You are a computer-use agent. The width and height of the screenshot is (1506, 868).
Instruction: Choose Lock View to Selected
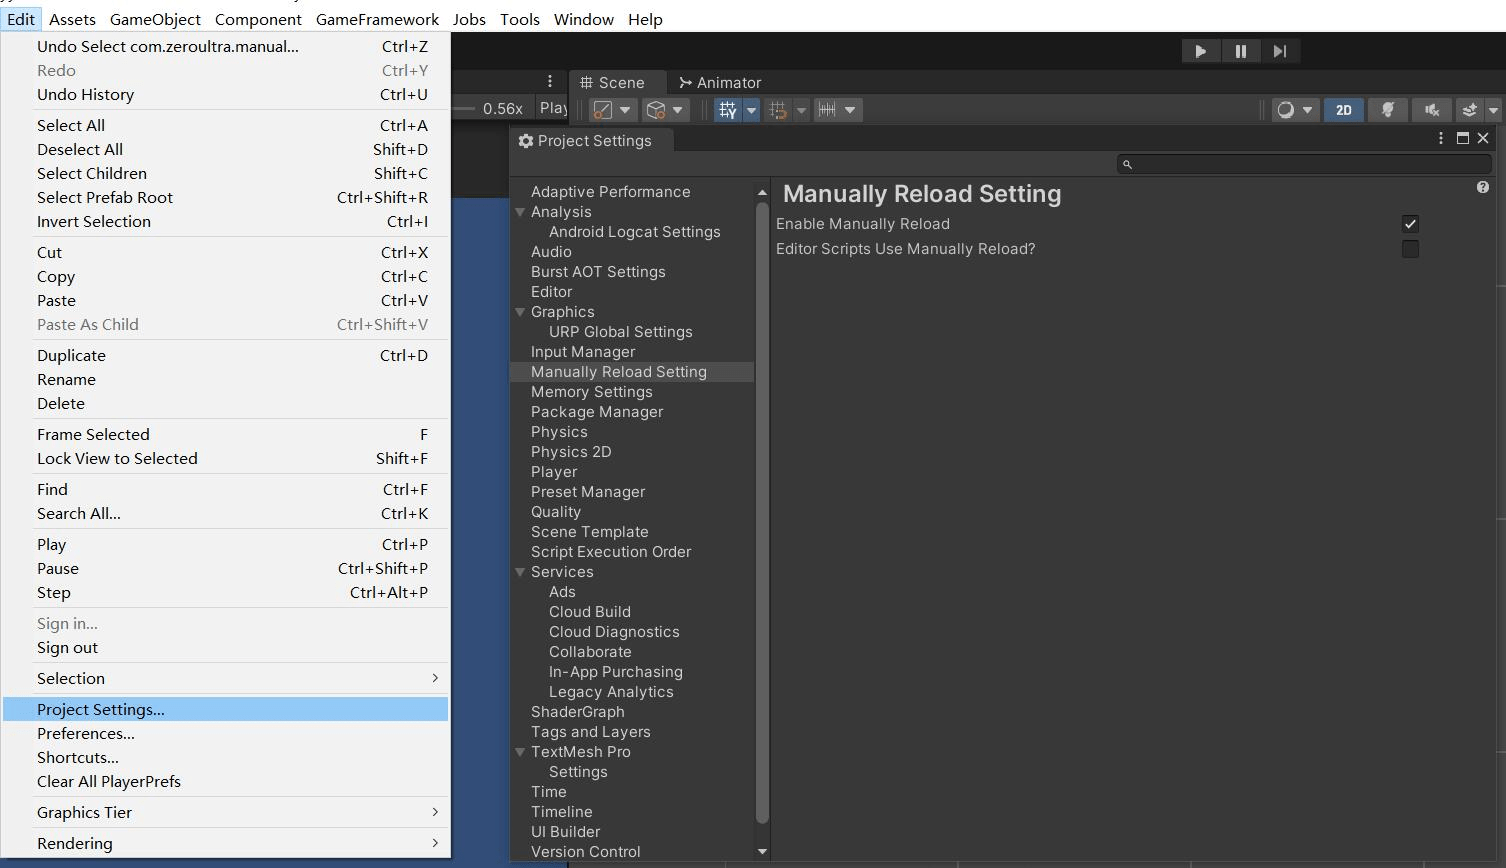tap(225, 459)
